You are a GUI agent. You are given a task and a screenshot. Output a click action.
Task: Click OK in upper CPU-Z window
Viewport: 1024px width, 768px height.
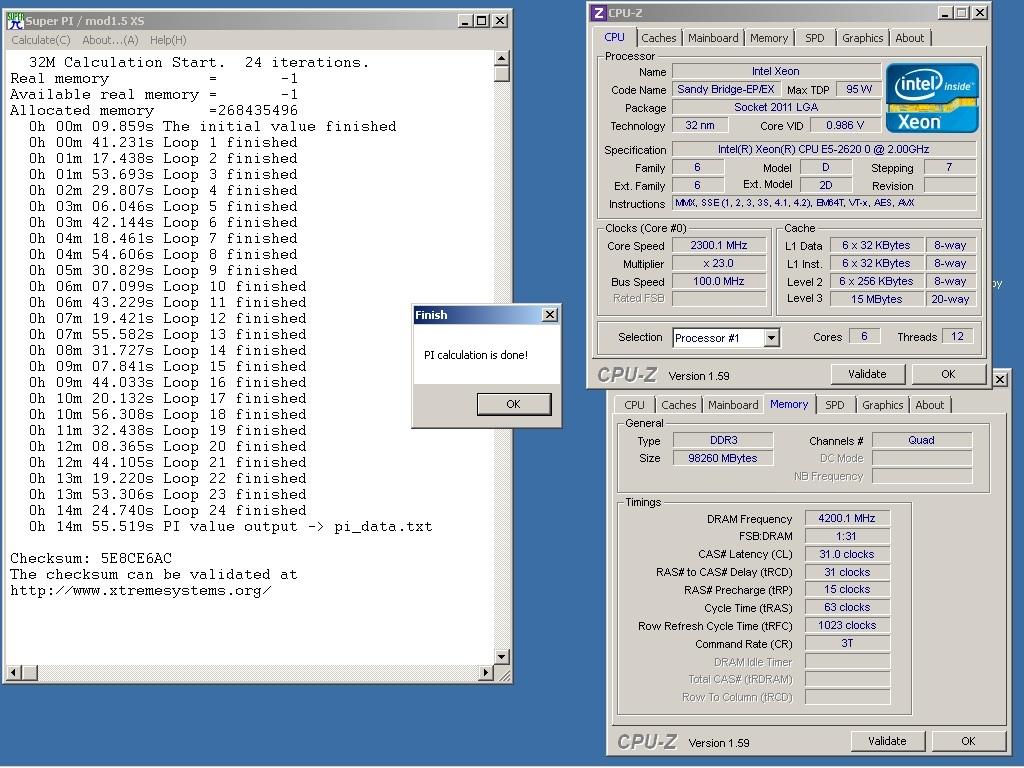tap(948, 374)
